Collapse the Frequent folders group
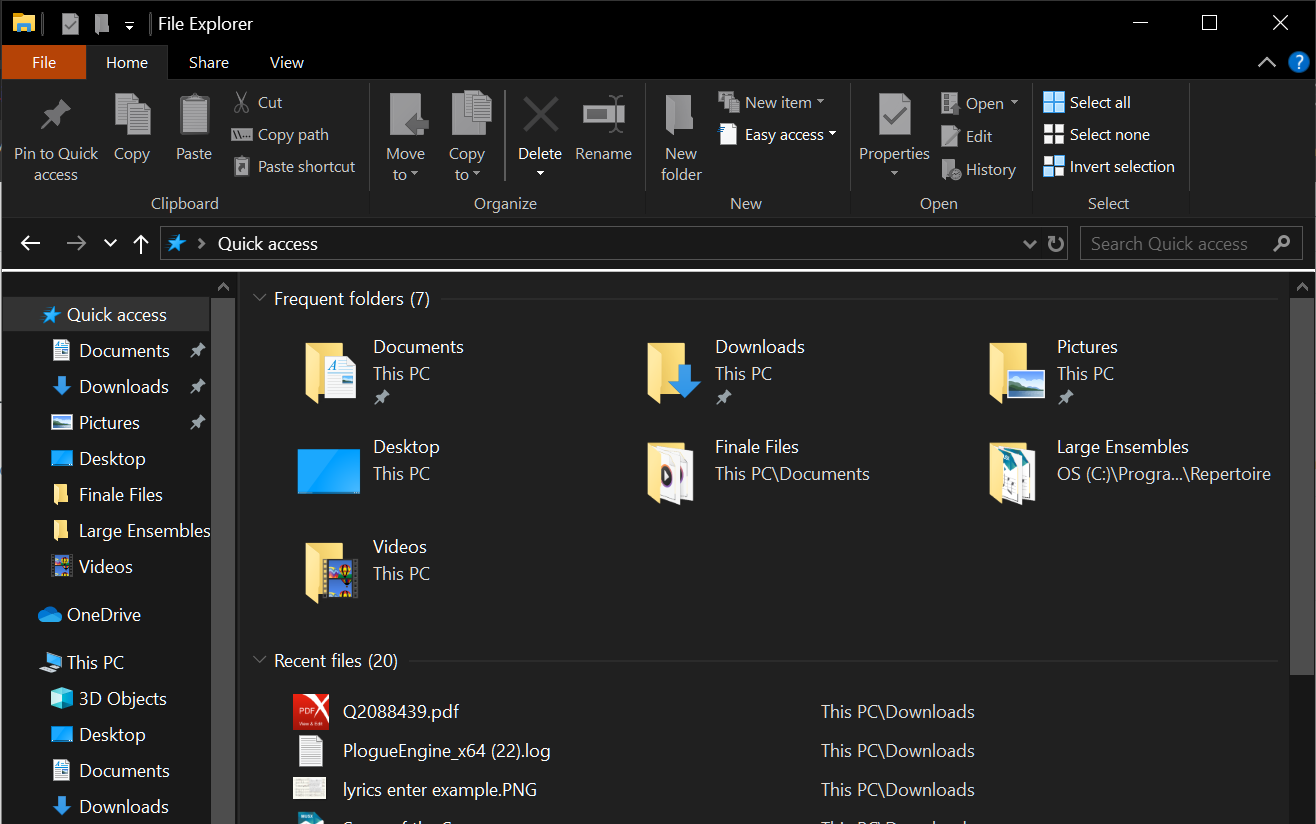The width and height of the screenshot is (1316, 824). click(260, 298)
